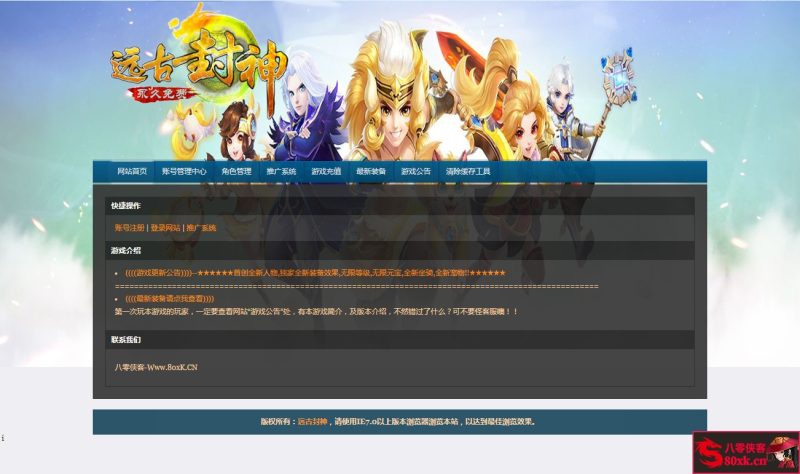Viewport: 800px width, 474px height.
Task: Open the 网站首页 nav item
Action: point(132,171)
